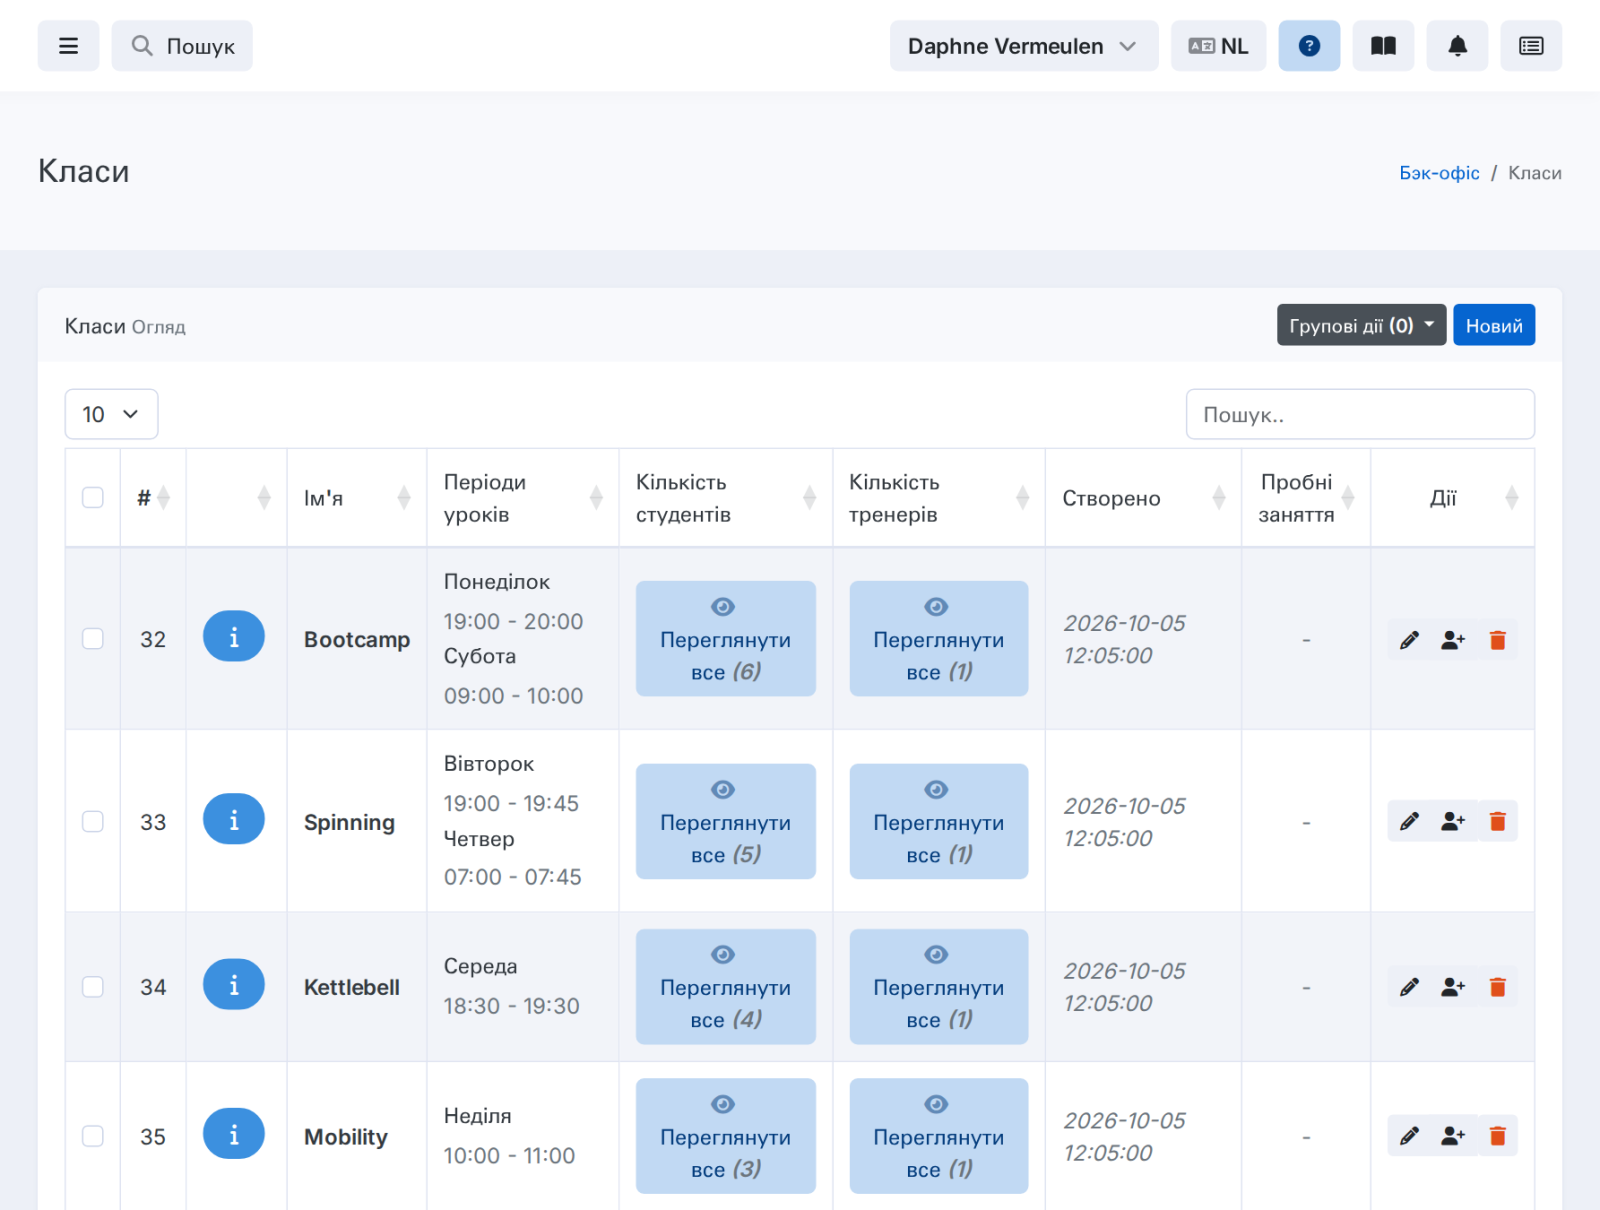Open the book documentation icon

click(1383, 46)
